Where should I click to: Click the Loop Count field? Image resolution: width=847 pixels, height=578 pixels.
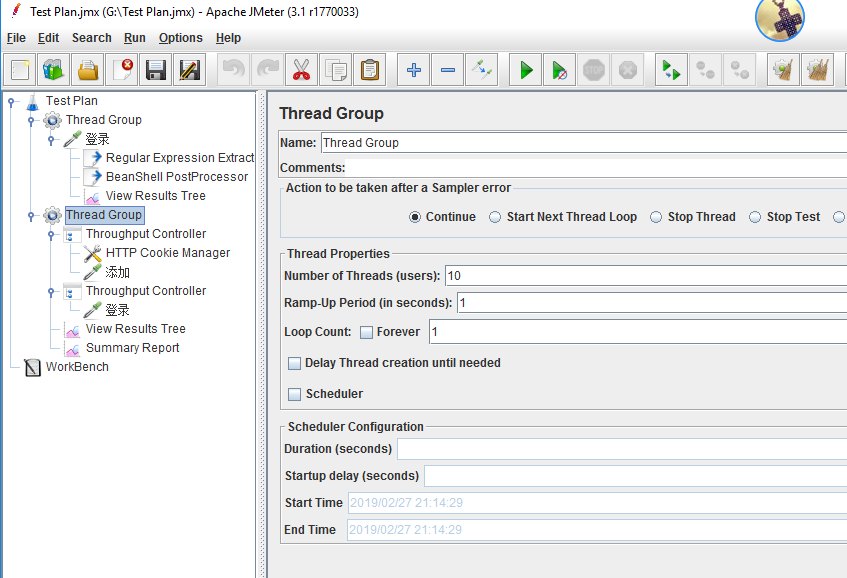click(x=638, y=332)
